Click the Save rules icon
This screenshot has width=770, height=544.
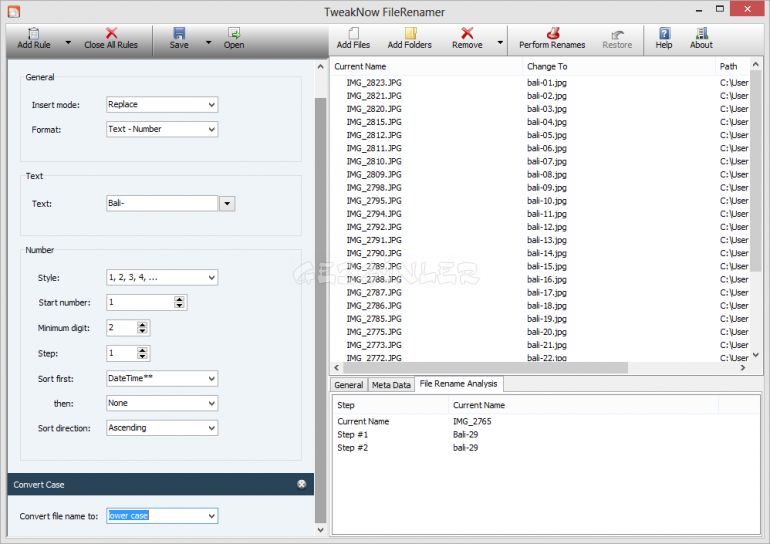coord(179,33)
